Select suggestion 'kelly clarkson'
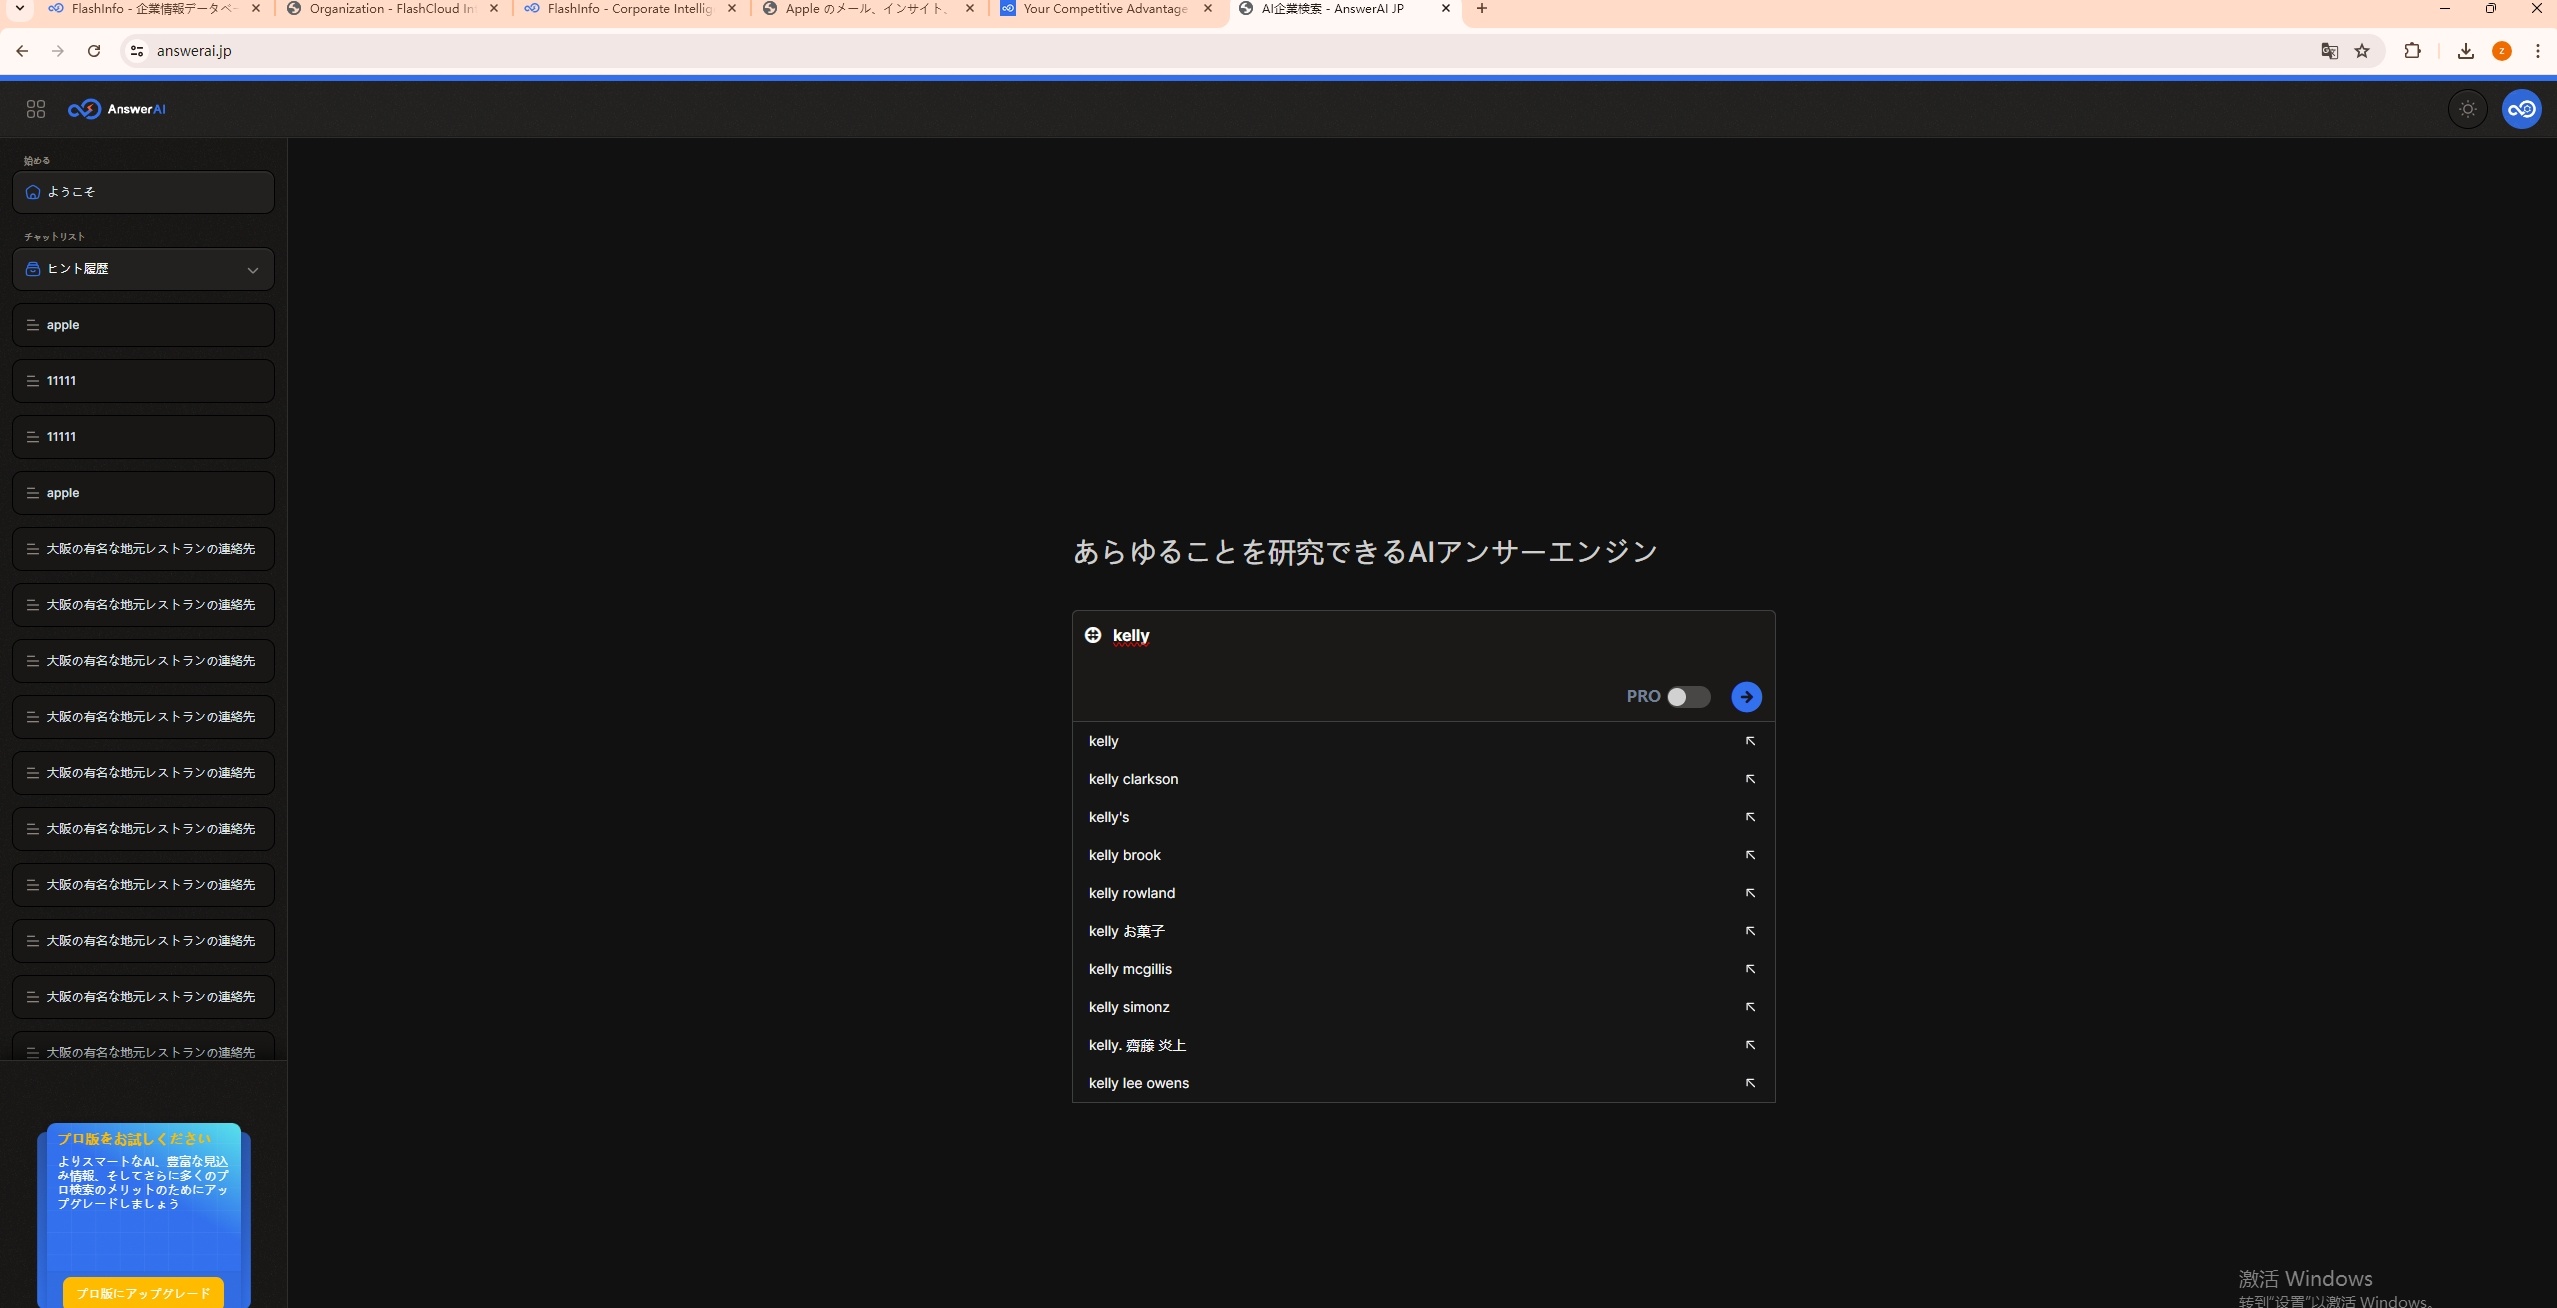The height and width of the screenshot is (1308, 2557). coord(1423,779)
